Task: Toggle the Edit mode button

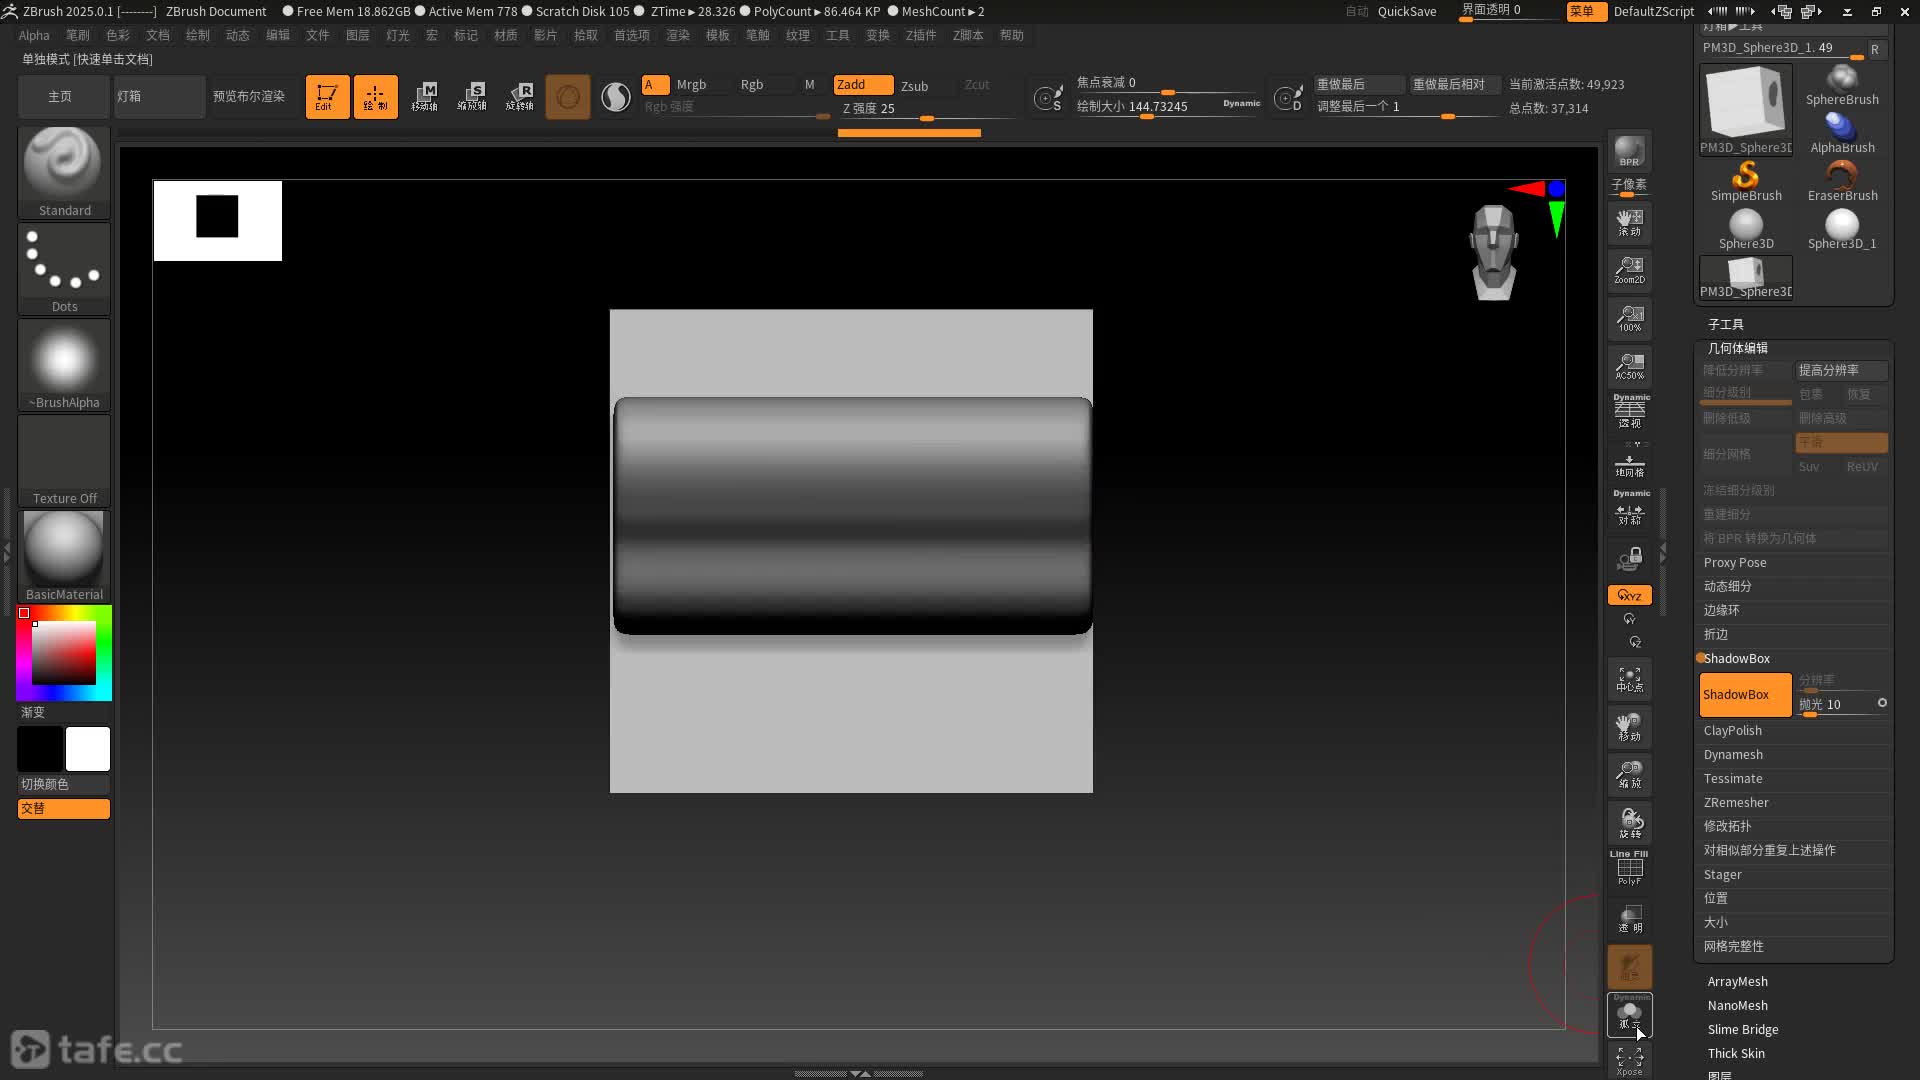Action: 327,97
